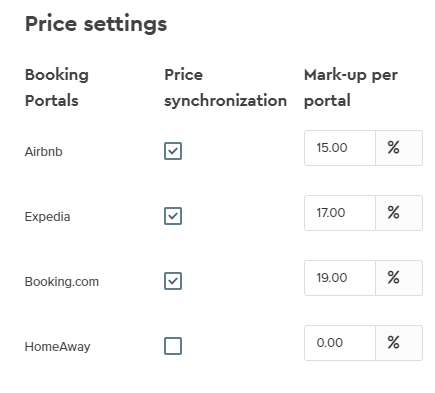Viewport: 435px width, 393px height.
Task: Click the HomeAway mark-up field showing 0.00
Action: (340, 343)
